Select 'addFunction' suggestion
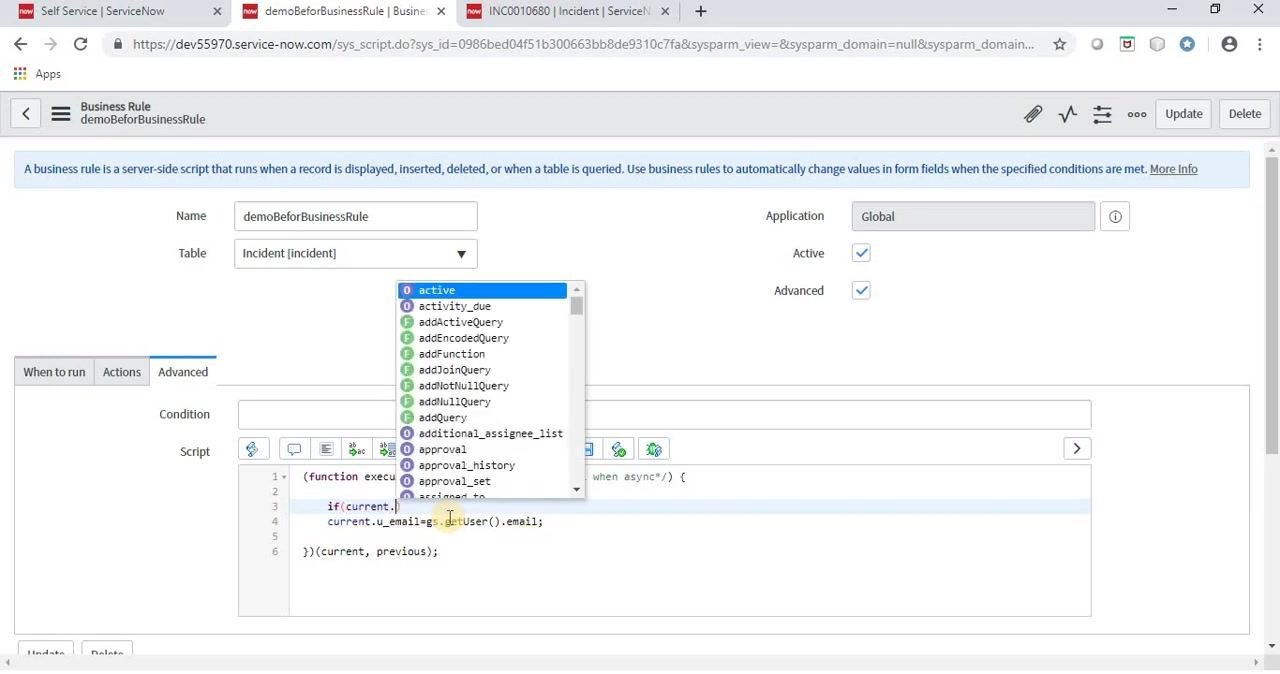1280x674 pixels. 483,354
